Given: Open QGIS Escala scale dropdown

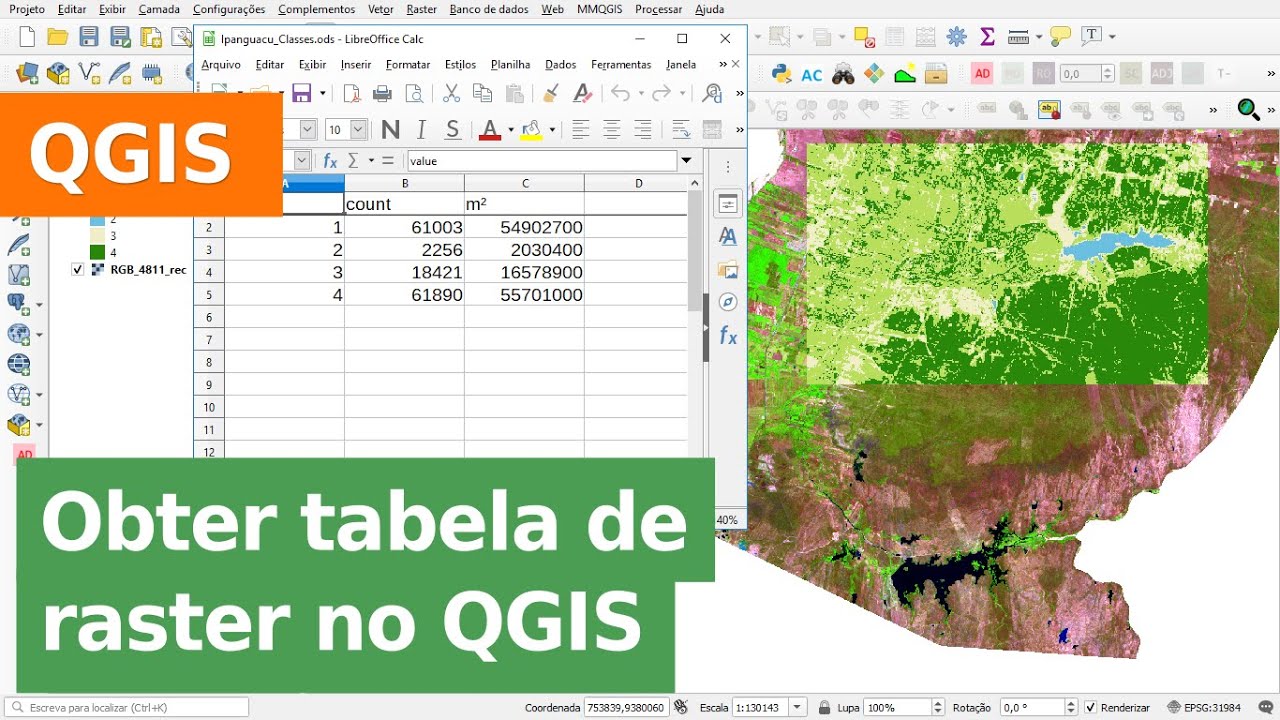Looking at the screenshot, I should coord(797,707).
